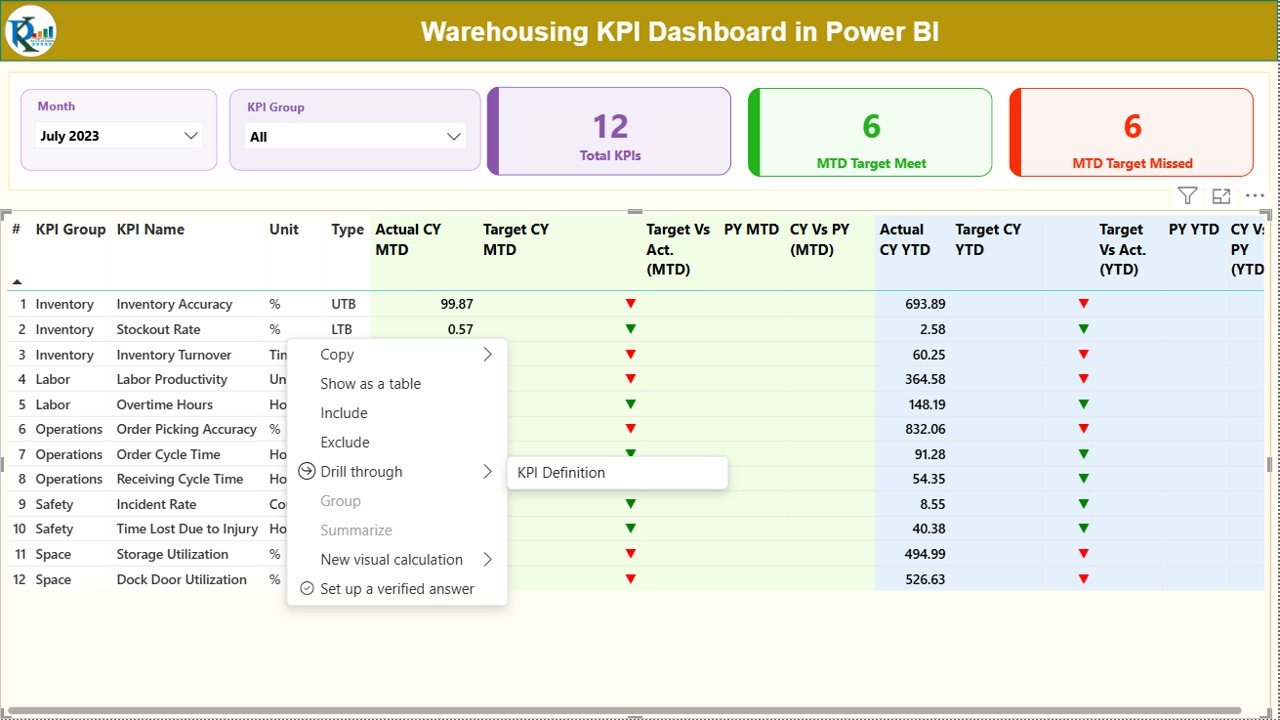The height and width of the screenshot is (720, 1280).
Task: Click the Total KPIs card showing 12
Action: pyautogui.click(x=609, y=131)
